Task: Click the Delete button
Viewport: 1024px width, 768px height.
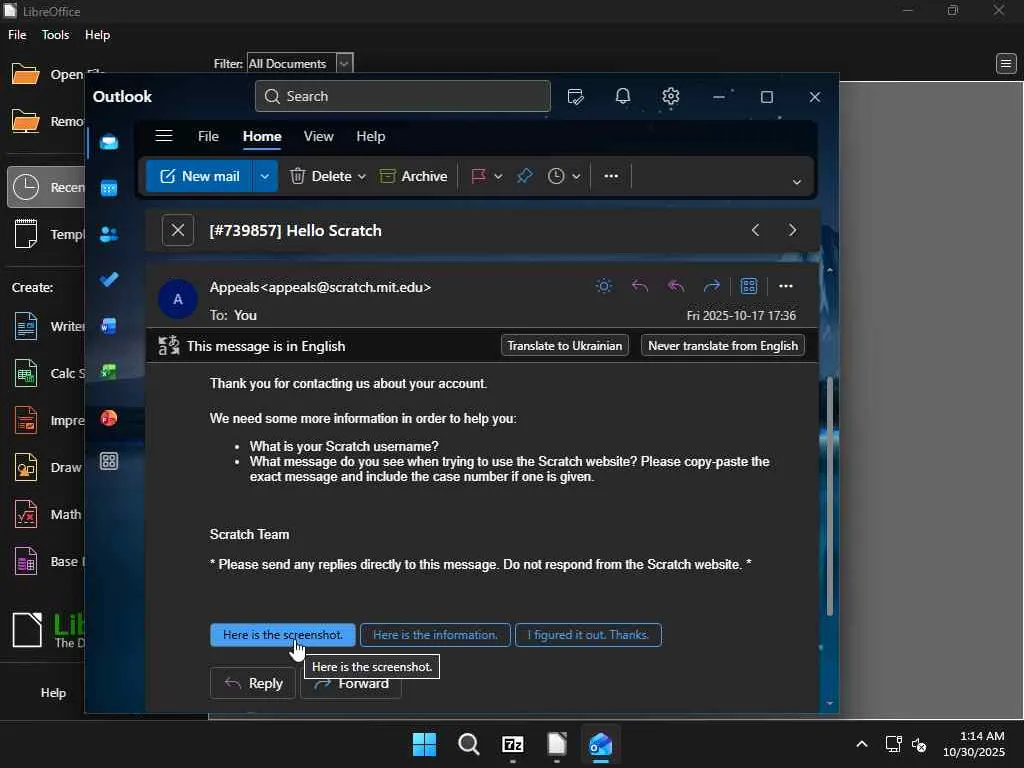Action: [321, 176]
